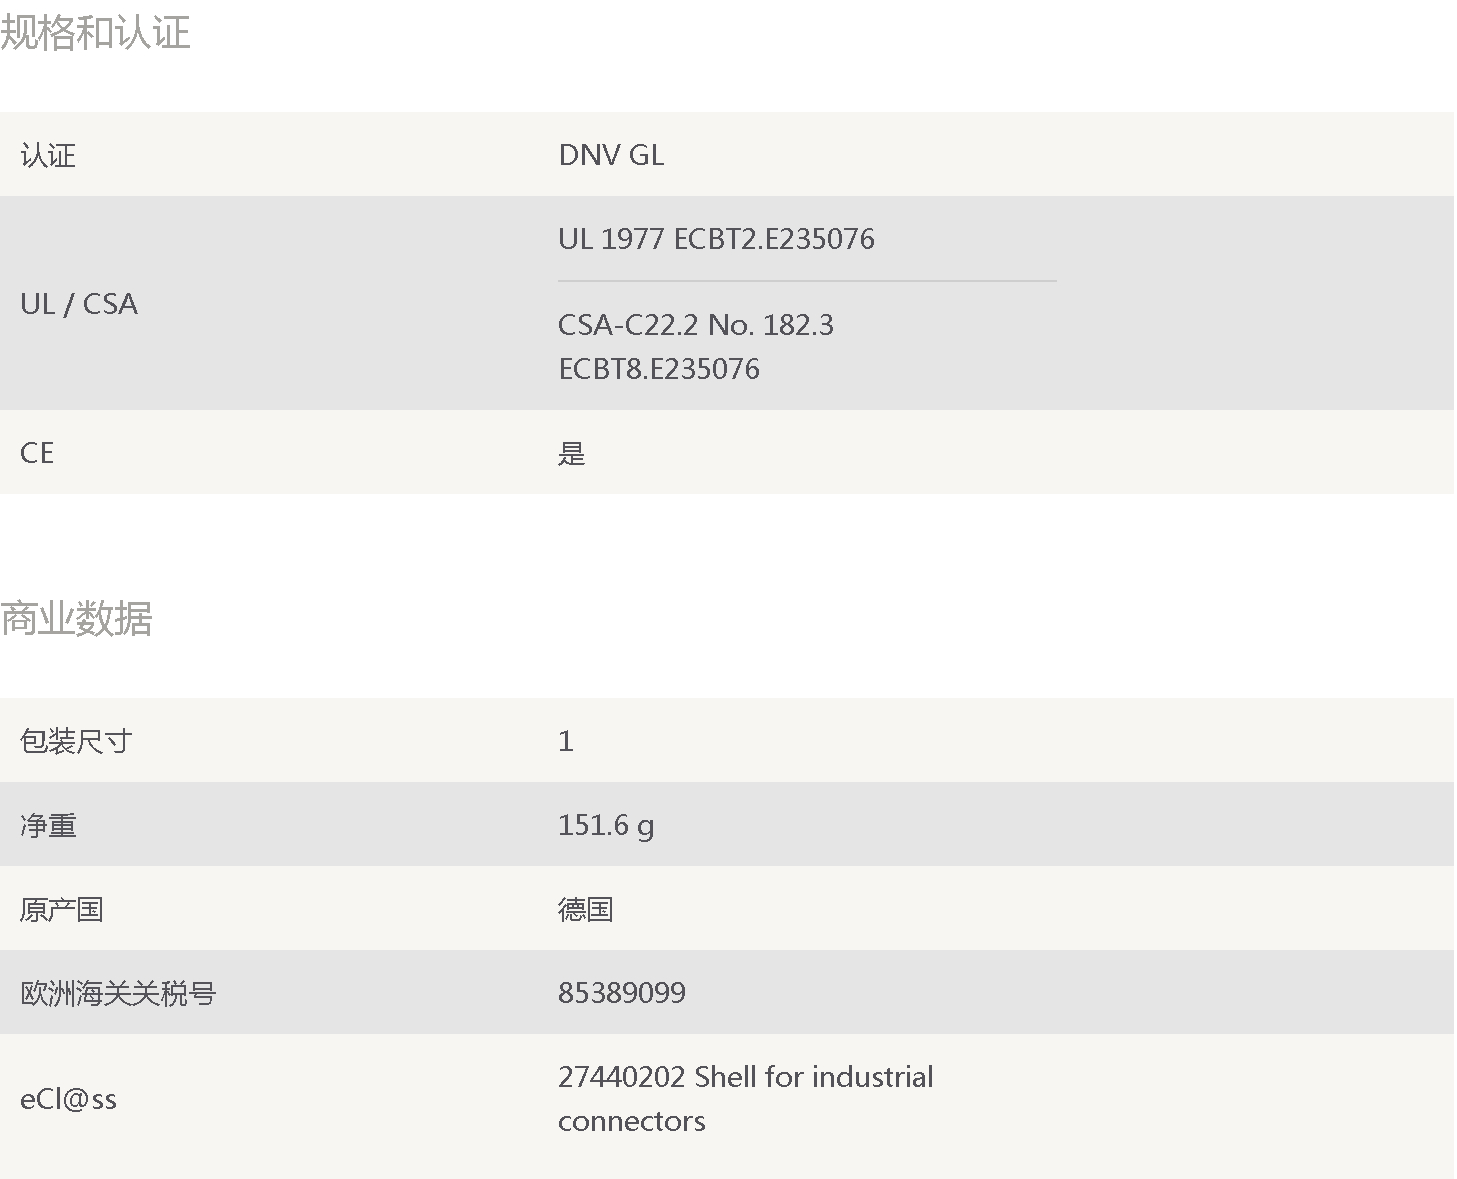Click the 27440202 Shell for industrial connectors text
Screen dimensions: 1457x1179
(746, 1099)
